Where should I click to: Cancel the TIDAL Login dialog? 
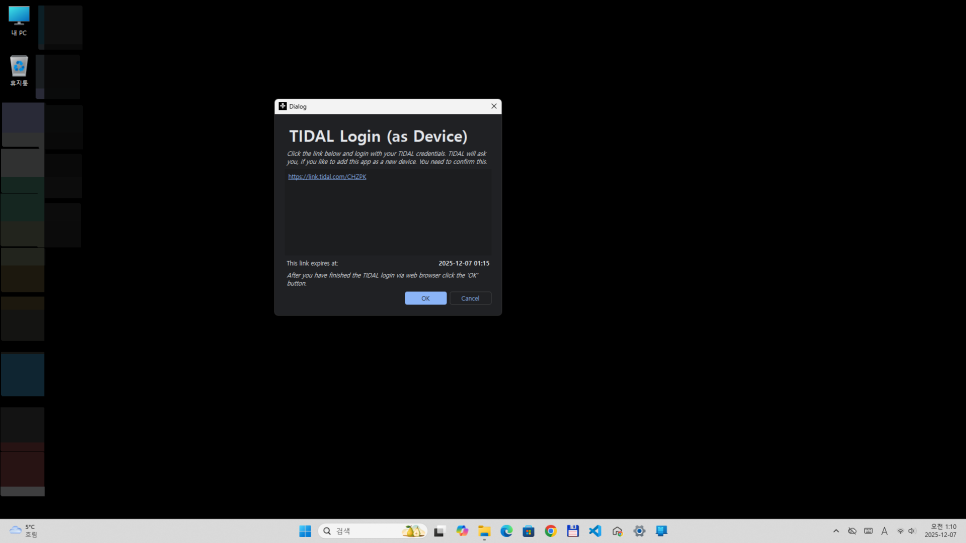pyautogui.click(x=470, y=298)
